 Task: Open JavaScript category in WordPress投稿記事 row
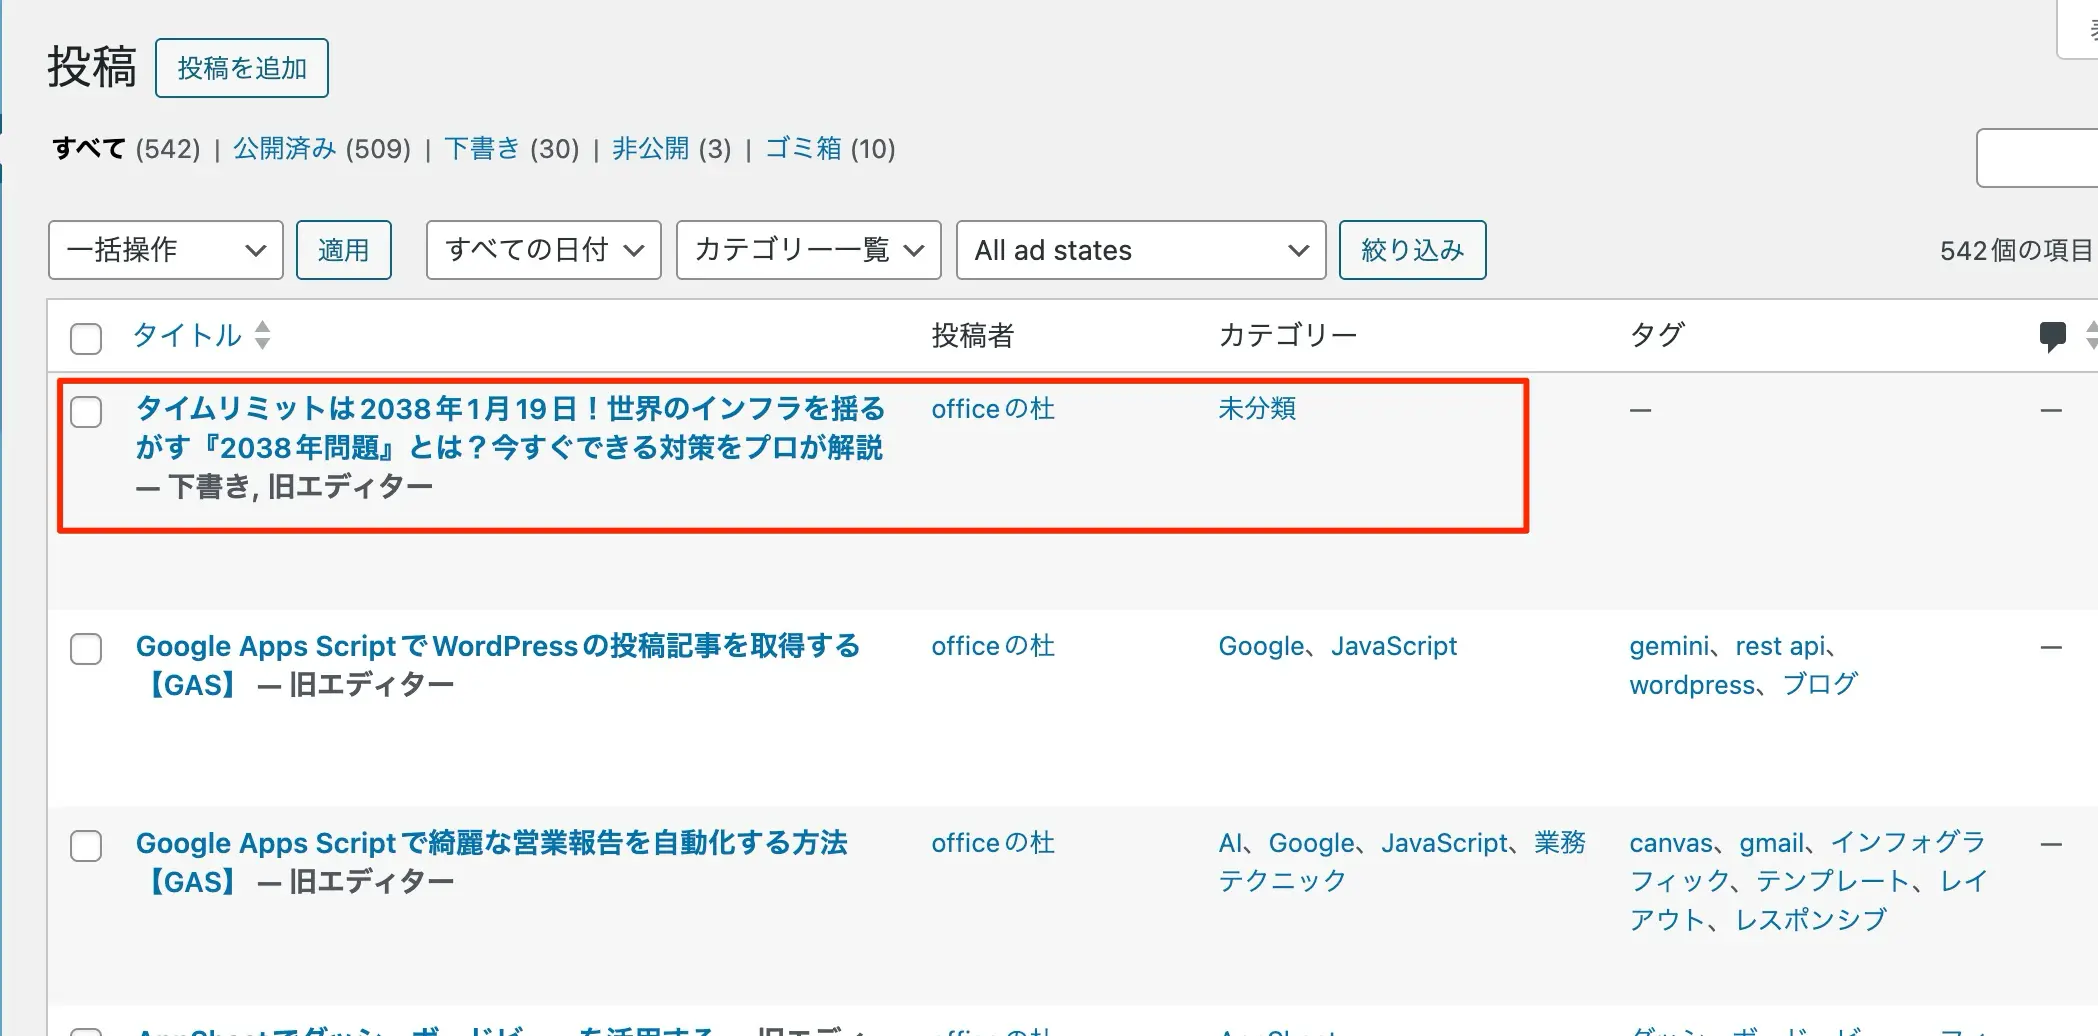coord(1394,646)
